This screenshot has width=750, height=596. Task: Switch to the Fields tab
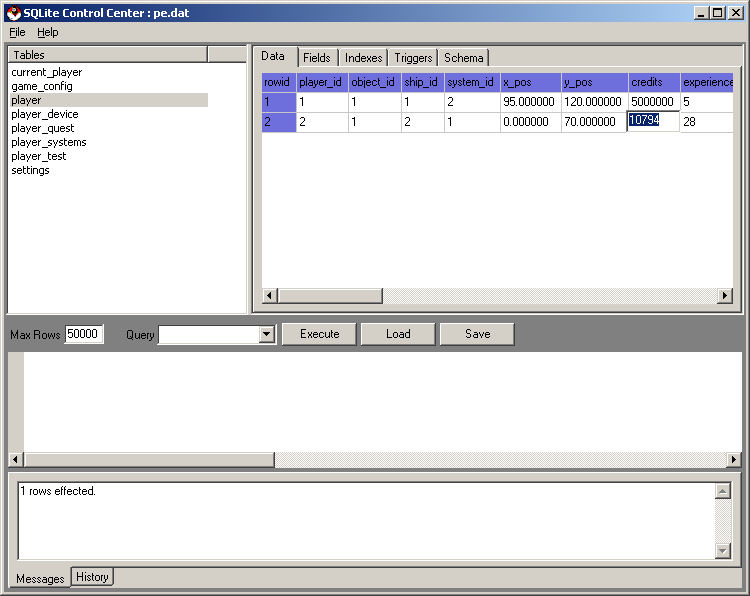click(x=316, y=58)
